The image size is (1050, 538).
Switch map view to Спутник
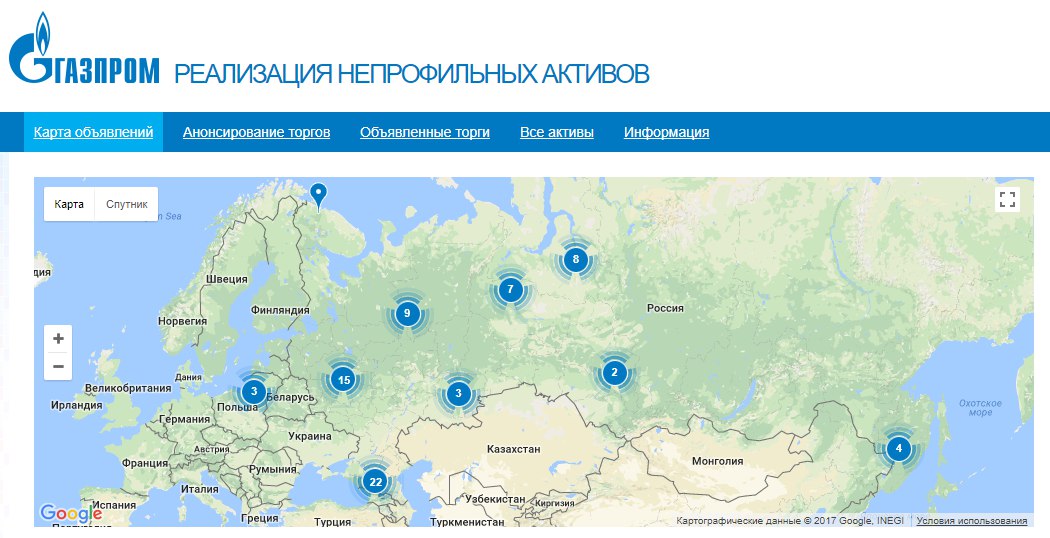127,204
